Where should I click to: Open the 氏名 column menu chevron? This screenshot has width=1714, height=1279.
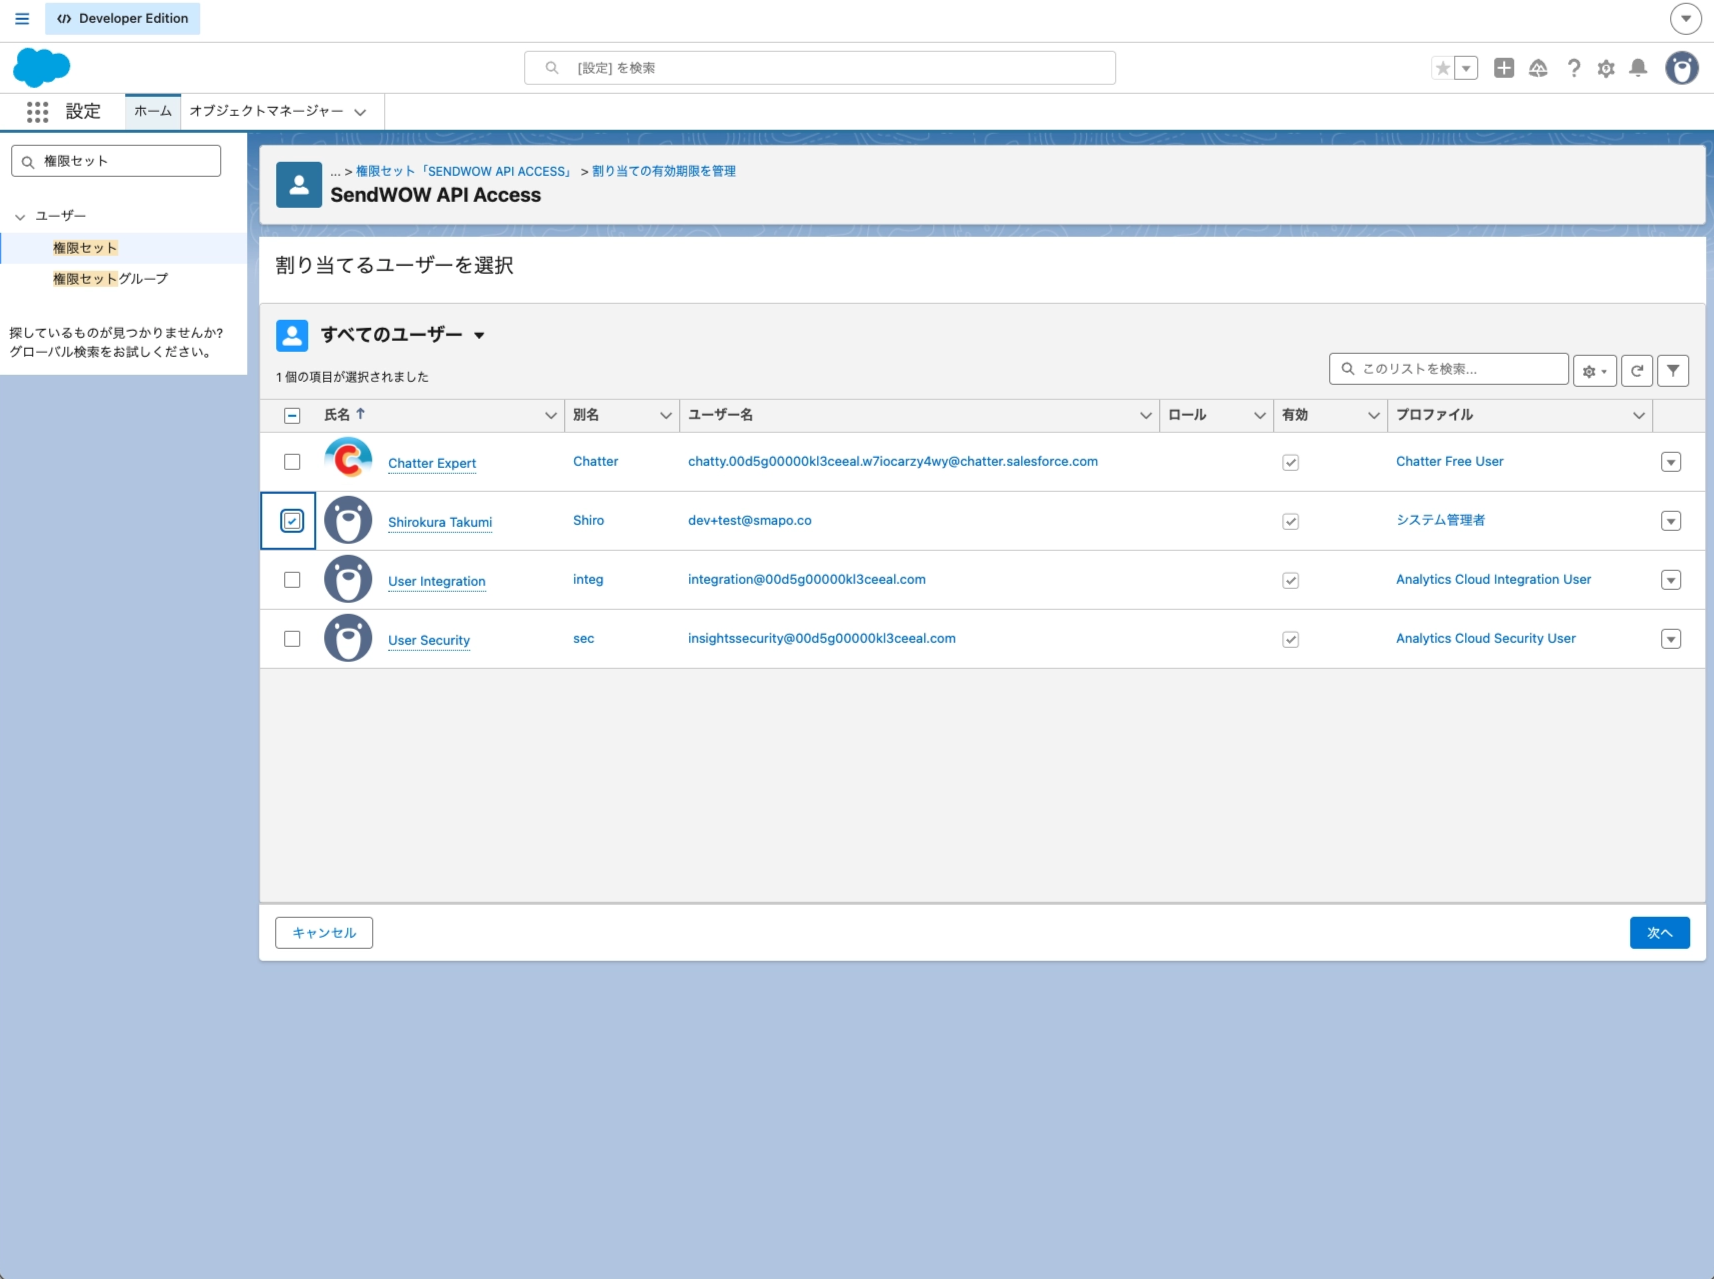coord(551,415)
